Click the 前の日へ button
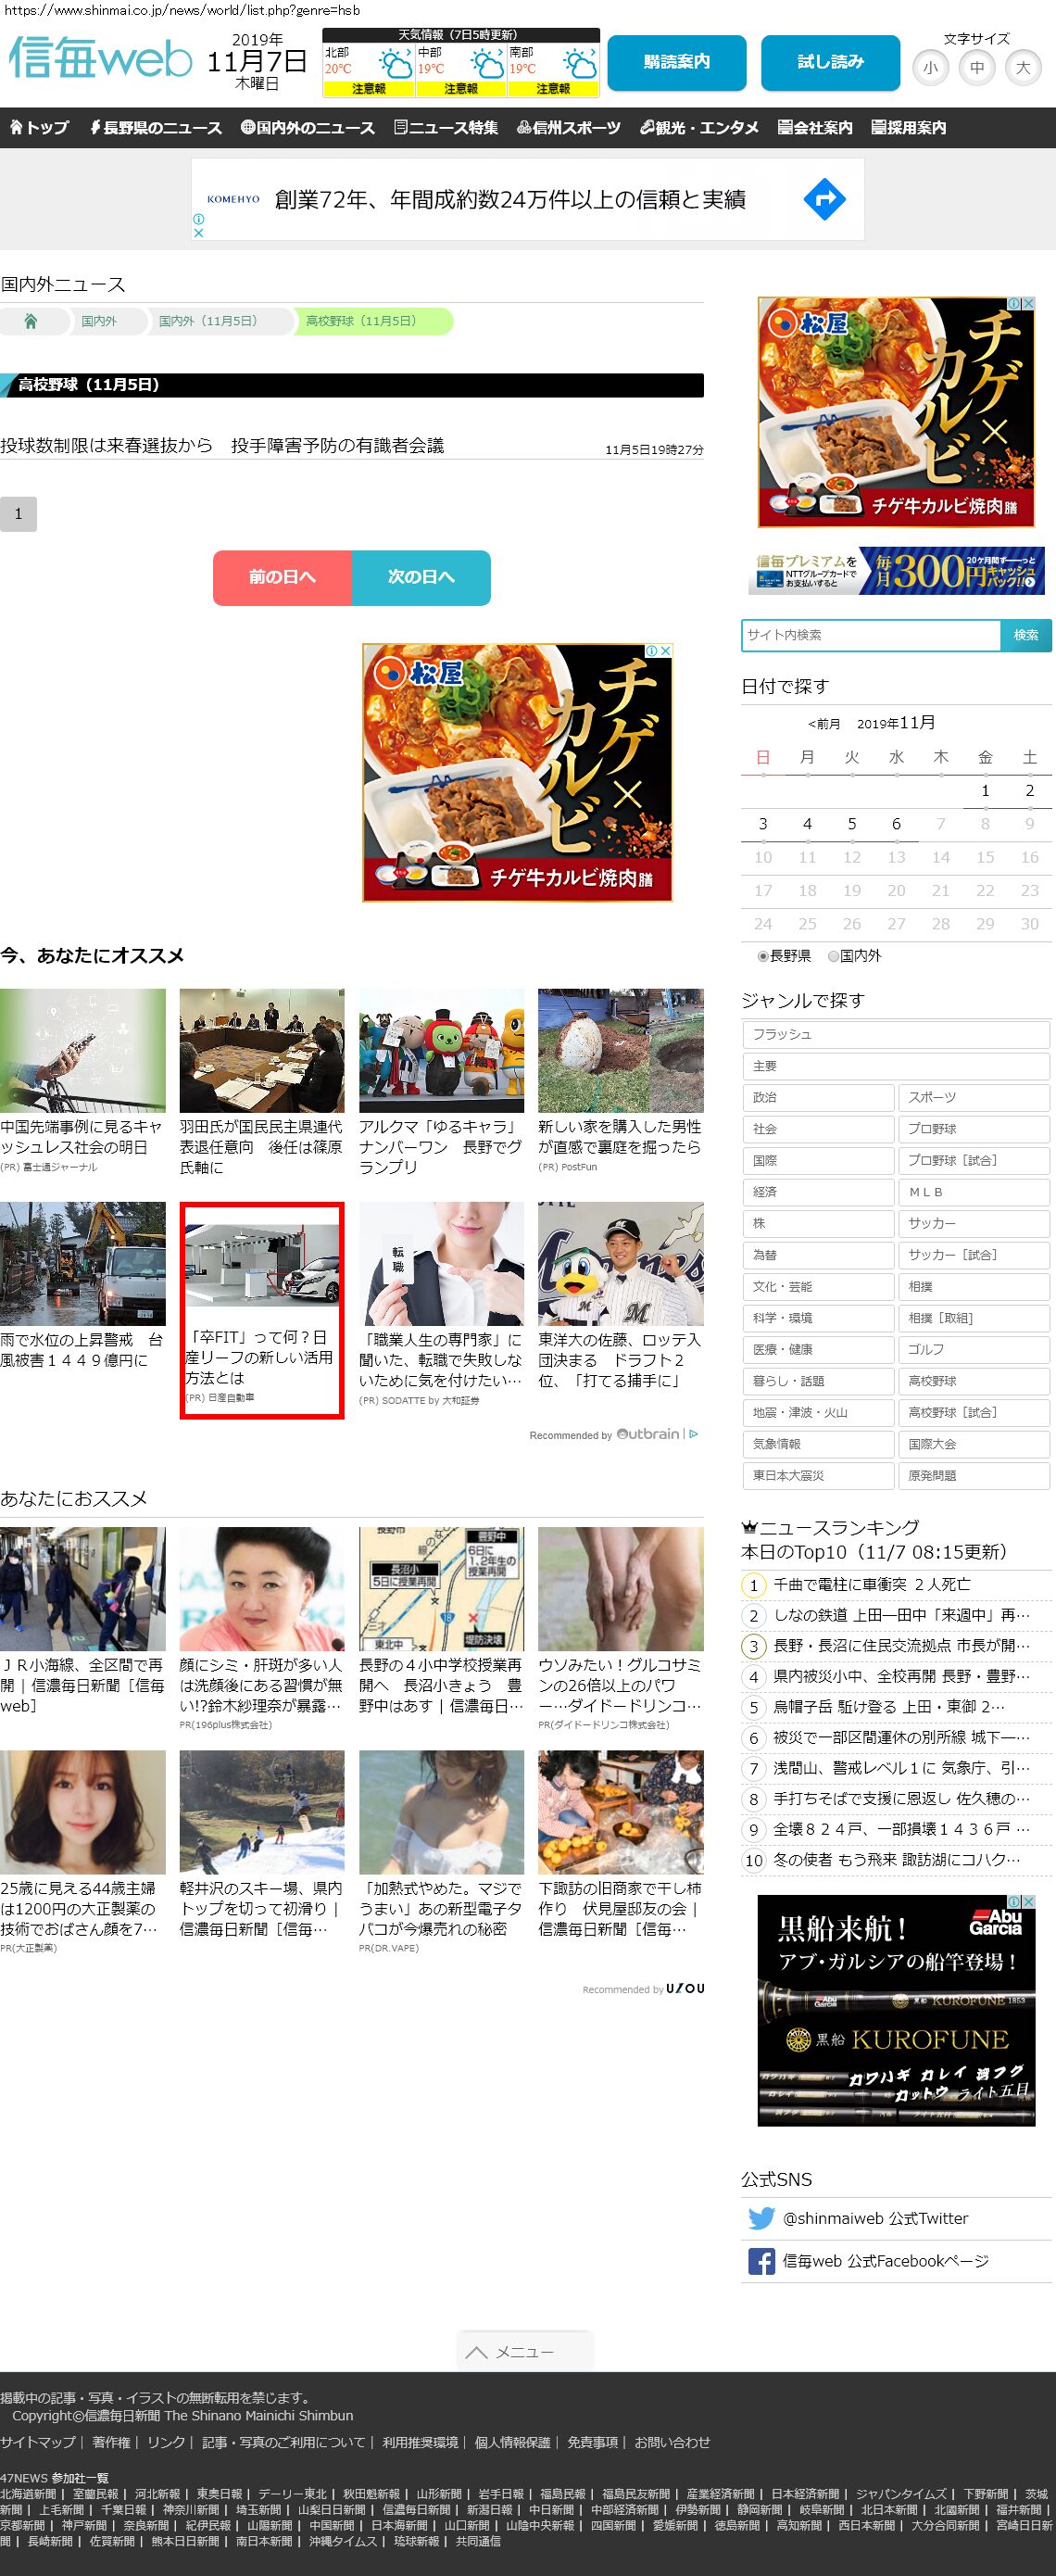The width and height of the screenshot is (1056, 2576). pos(282,577)
